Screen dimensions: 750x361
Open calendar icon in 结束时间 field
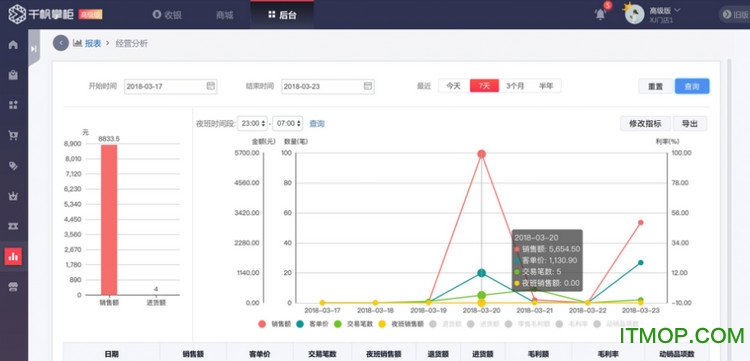367,86
